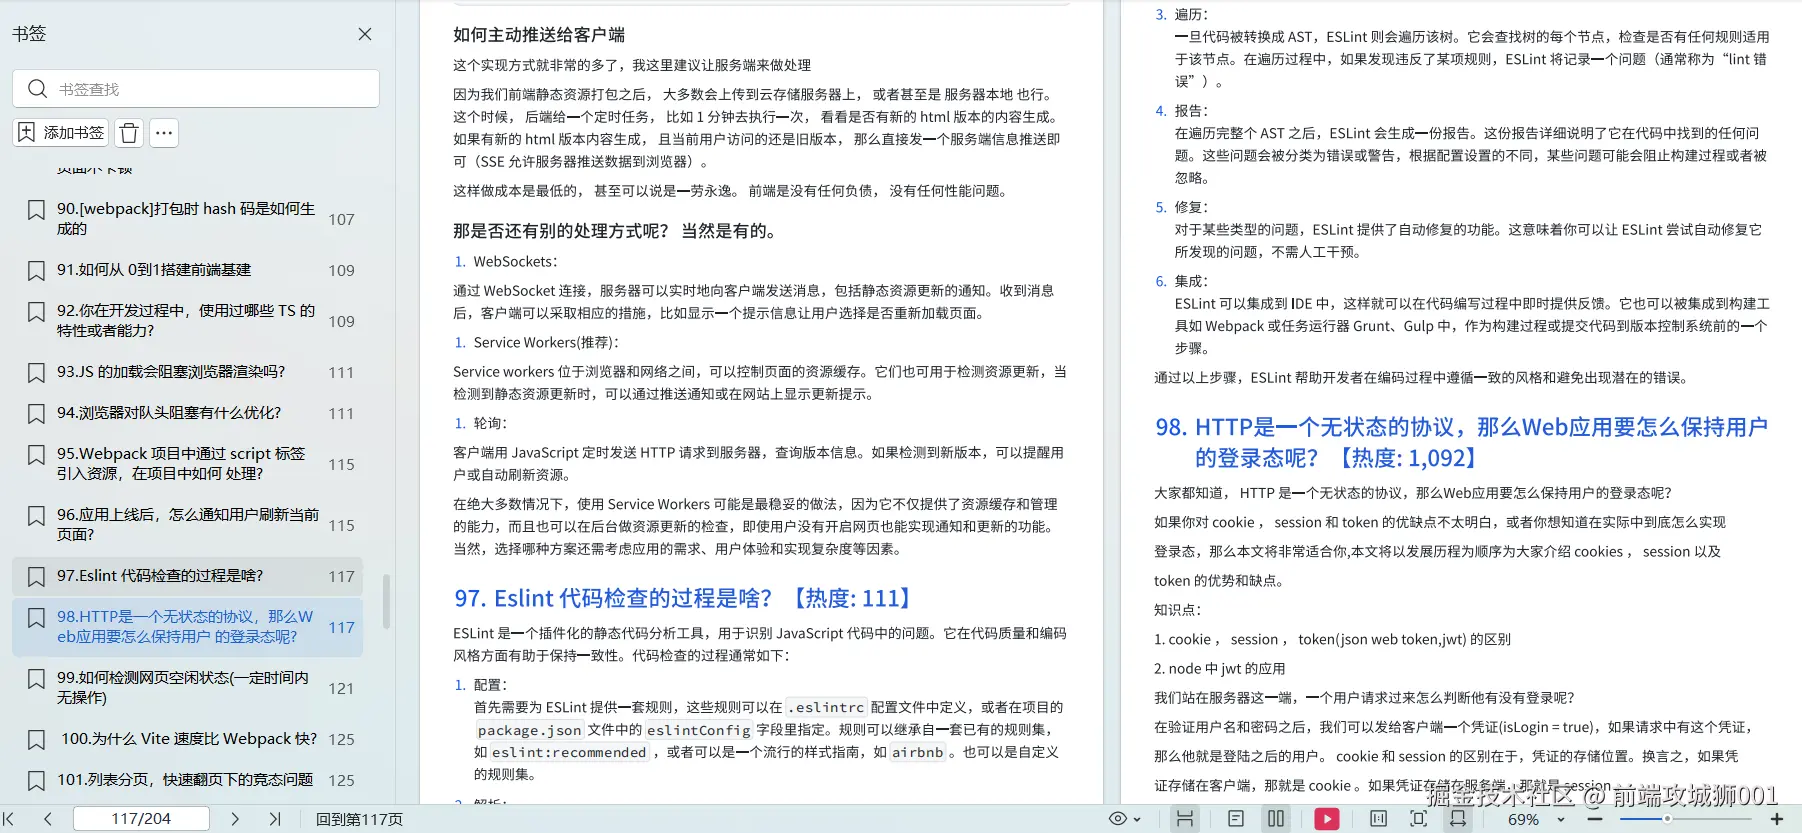Start slideshow with red play button
Screen dimensions: 1802x833
[1327, 819]
